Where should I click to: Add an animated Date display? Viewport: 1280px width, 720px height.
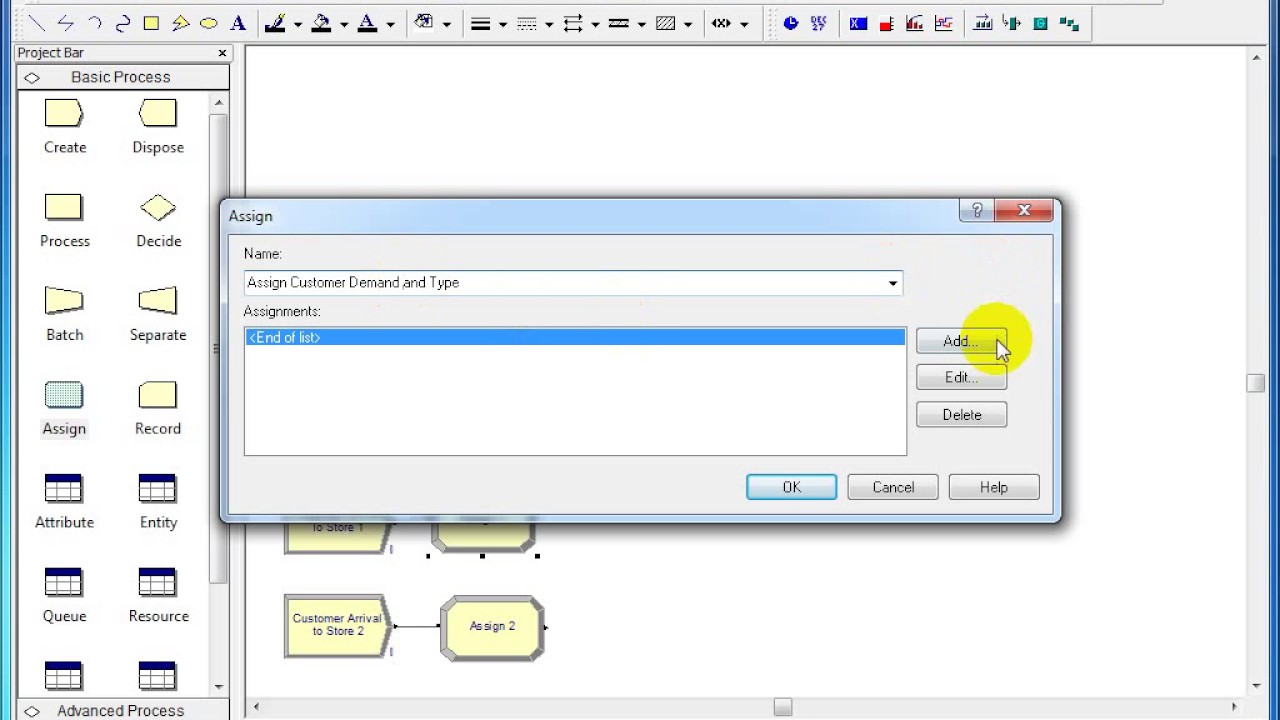(x=819, y=23)
